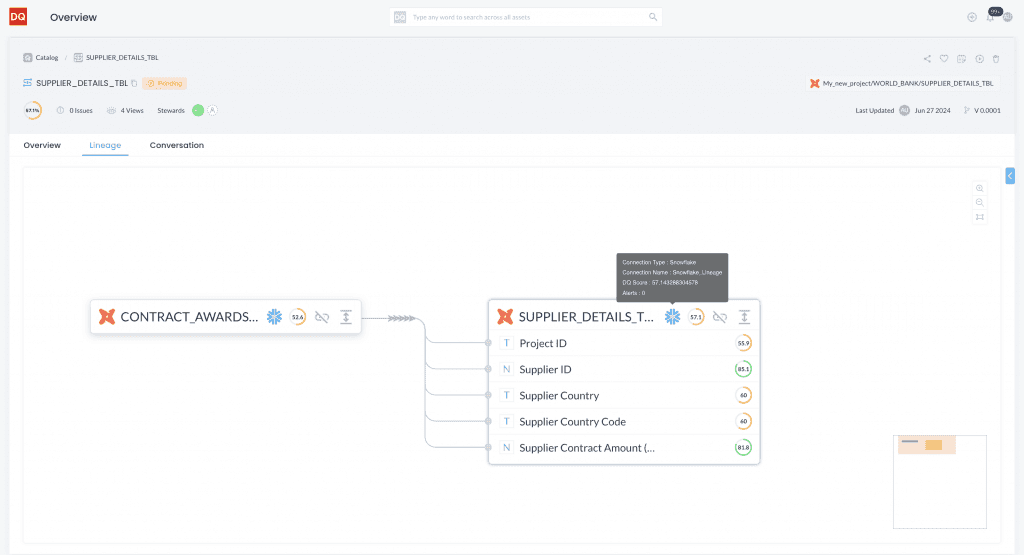Expand the right side panel arrow
The image size is (1024, 555).
[1010, 176]
